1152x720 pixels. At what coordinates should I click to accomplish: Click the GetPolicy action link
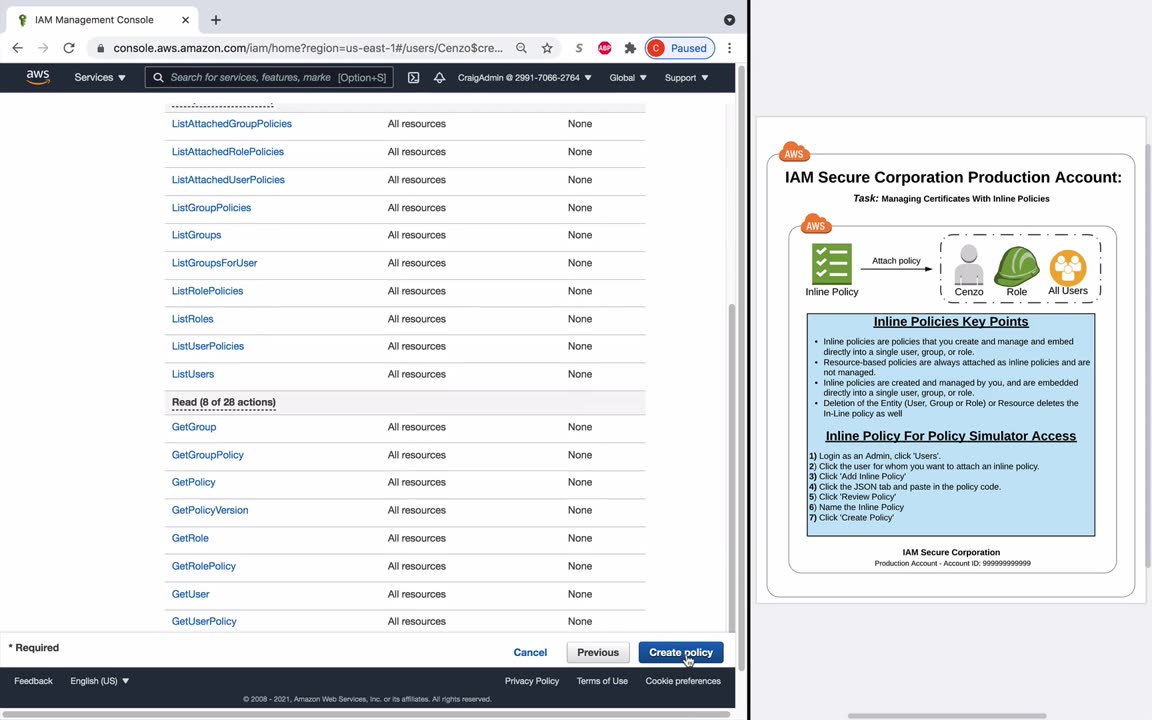click(193, 482)
